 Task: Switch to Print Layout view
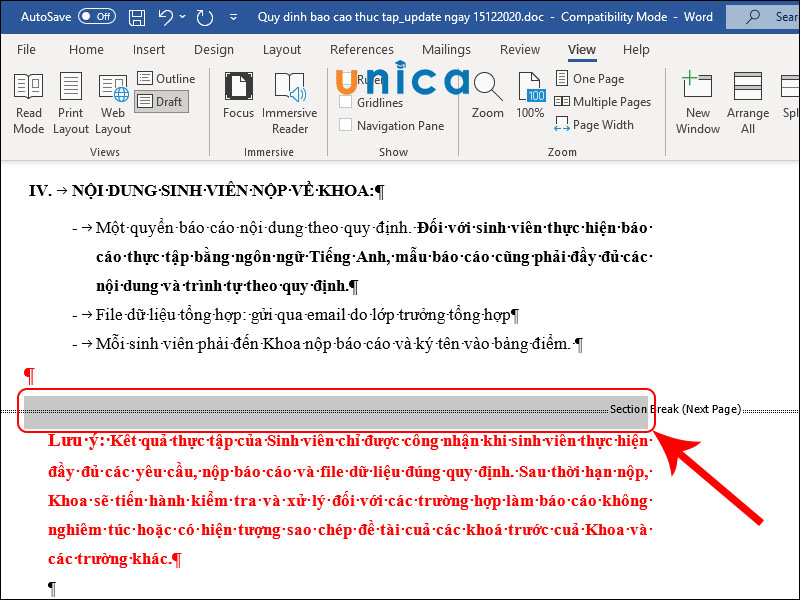point(71,104)
